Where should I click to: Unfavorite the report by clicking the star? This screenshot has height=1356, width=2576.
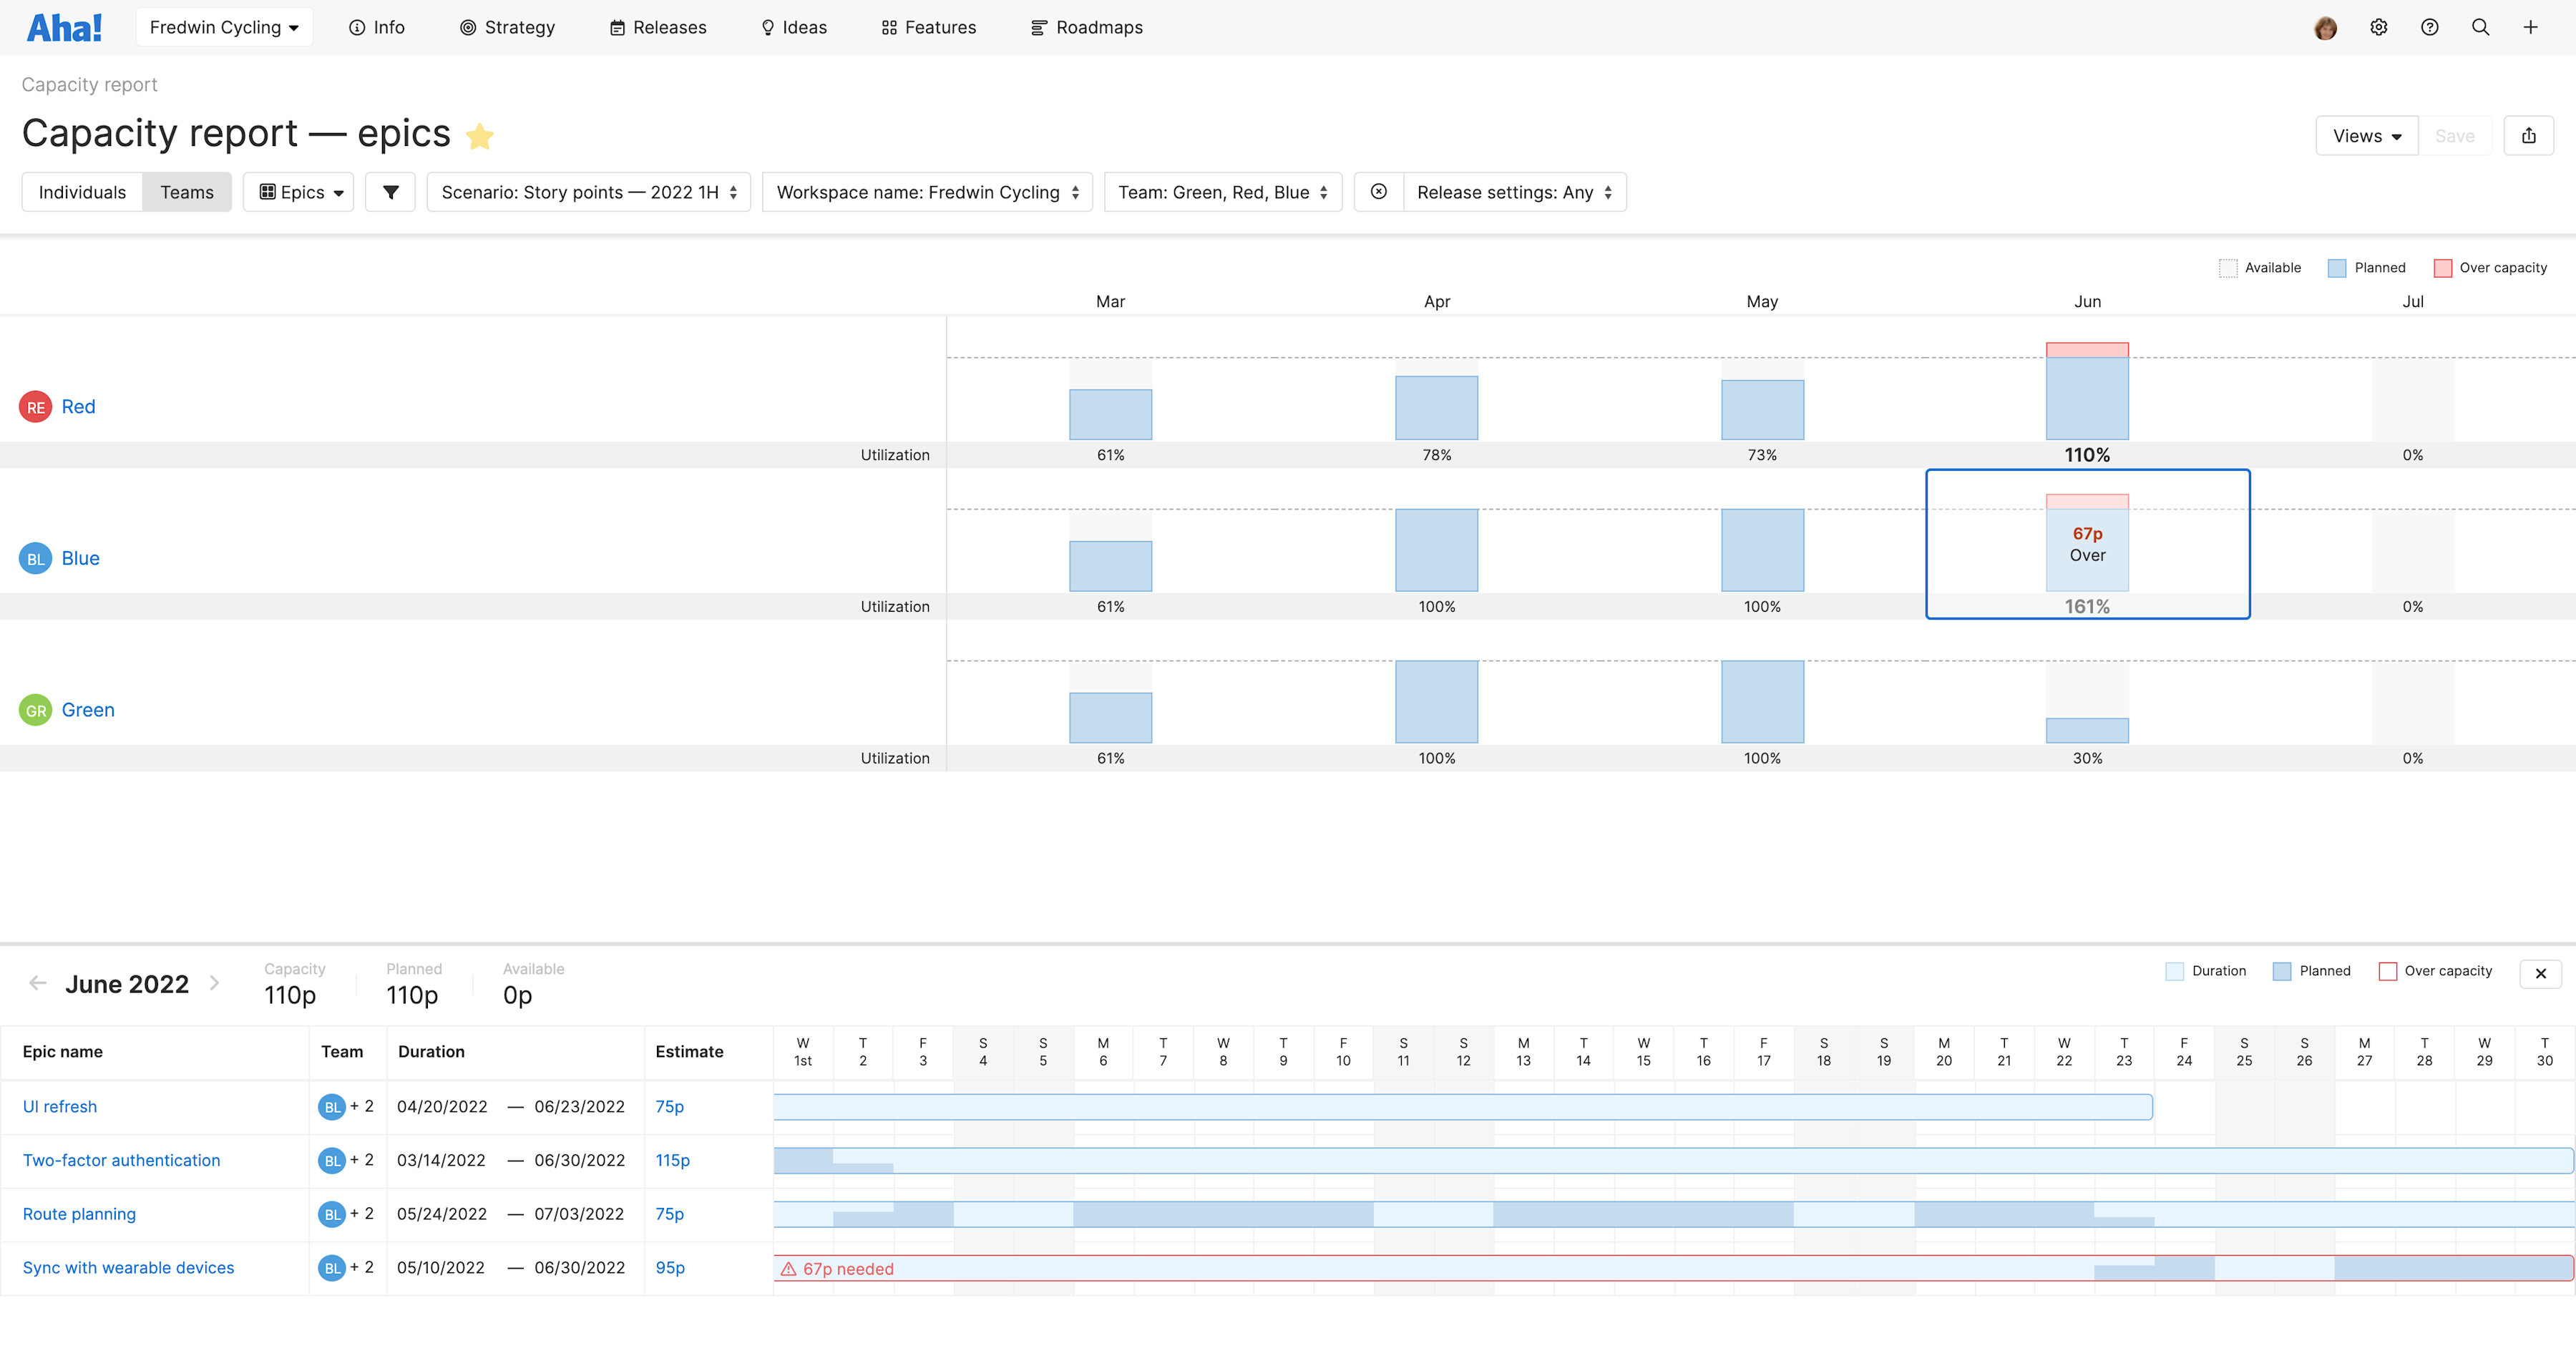[480, 134]
